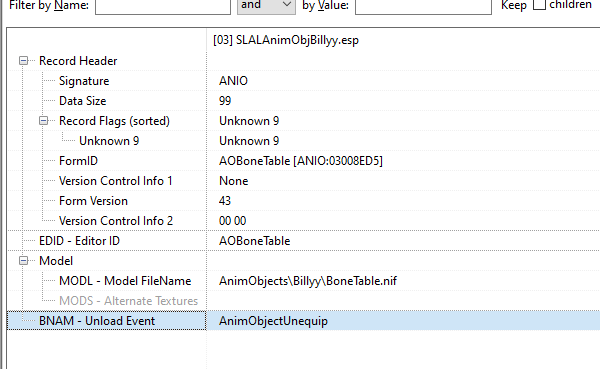
Task: Select the SLALAnimObjBillyy.esp column header
Action: click(x=286, y=40)
